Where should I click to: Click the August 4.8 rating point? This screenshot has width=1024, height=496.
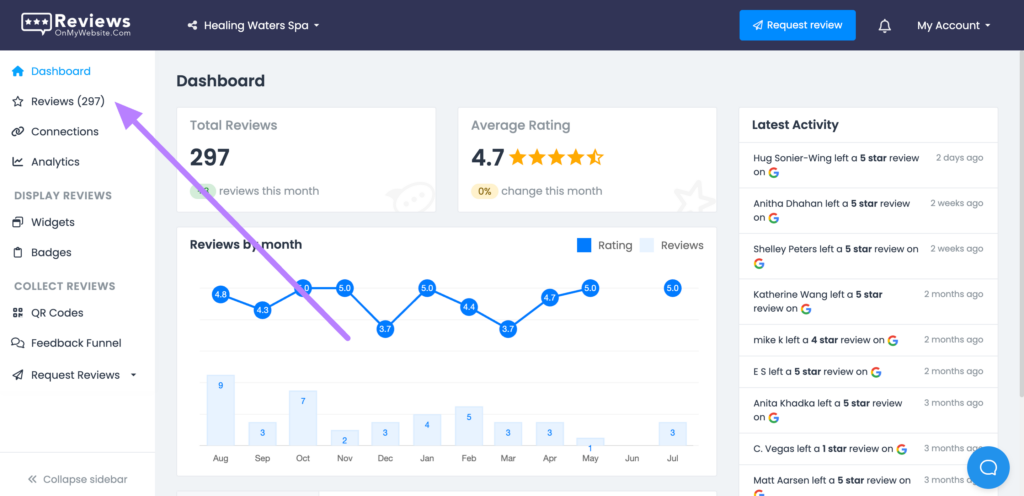coord(221,294)
